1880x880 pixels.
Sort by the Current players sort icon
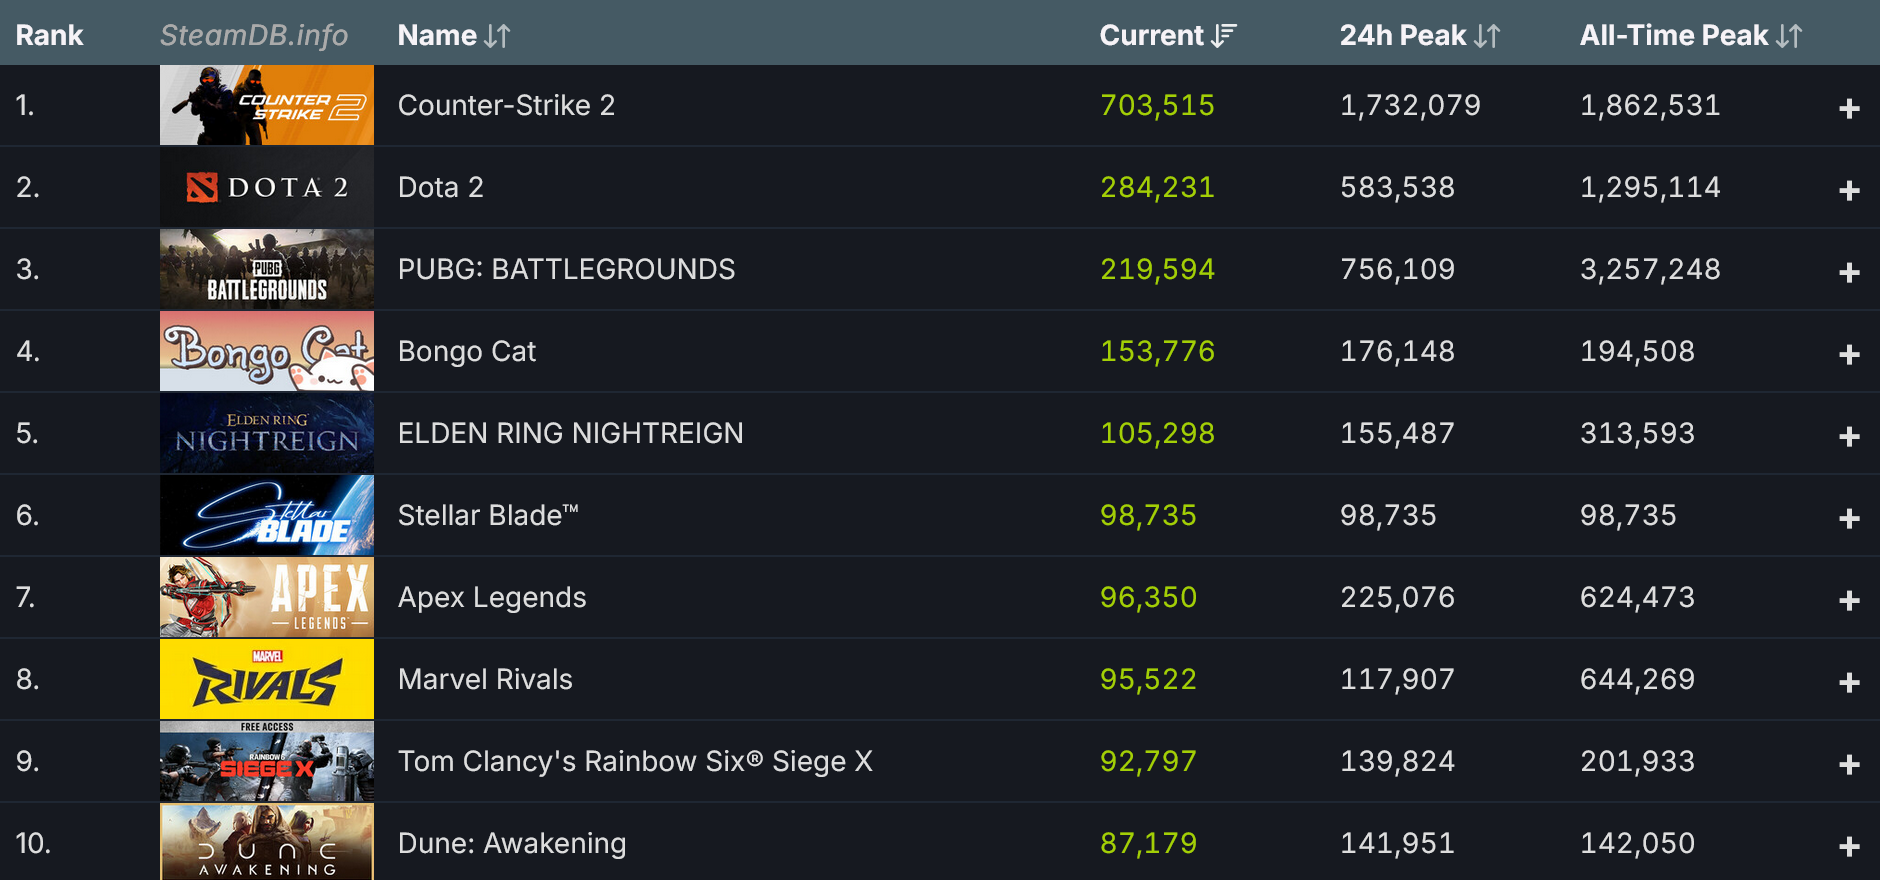(1224, 36)
